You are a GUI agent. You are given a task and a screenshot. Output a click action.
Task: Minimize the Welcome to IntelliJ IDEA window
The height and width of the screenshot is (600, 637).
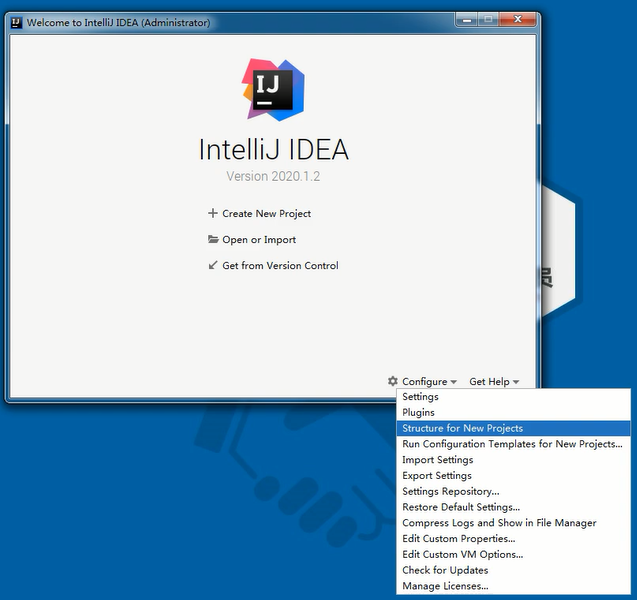pyautogui.click(x=467, y=19)
